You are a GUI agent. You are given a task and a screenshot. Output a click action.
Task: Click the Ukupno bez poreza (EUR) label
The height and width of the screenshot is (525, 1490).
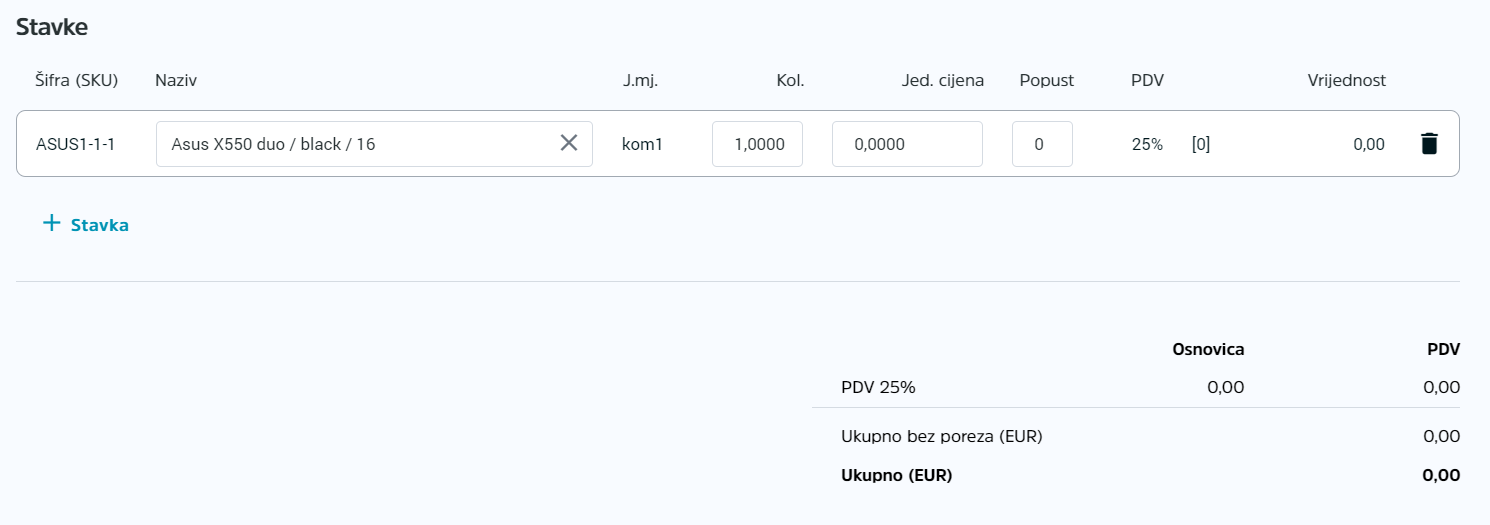[942, 436]
